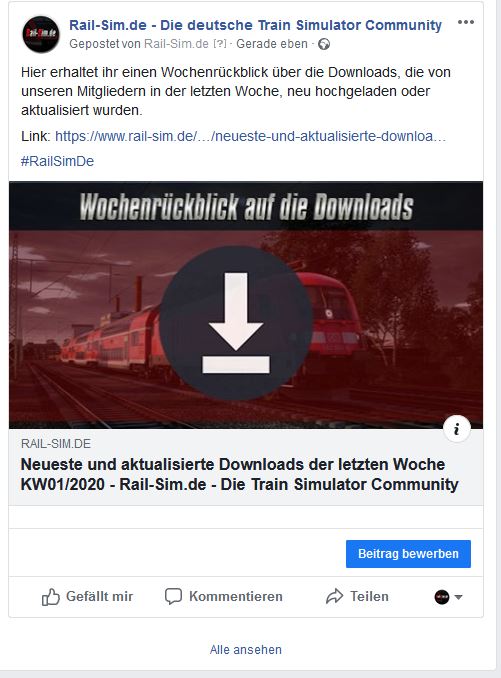The image size is (501, 678).
Task: Click the globe public audience icon
Action: pos(324,44)
